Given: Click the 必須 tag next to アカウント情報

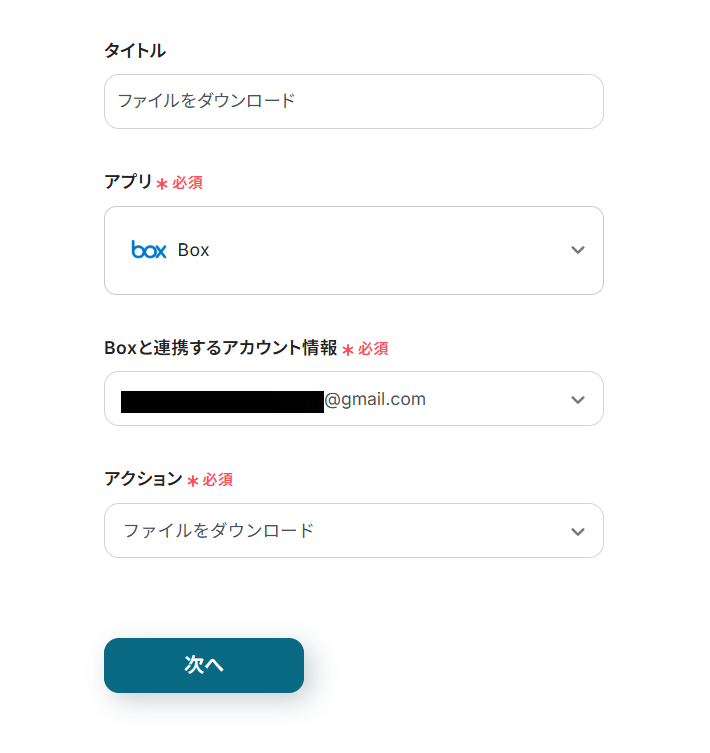Looking at the screenshot, I should click(374, 349).
